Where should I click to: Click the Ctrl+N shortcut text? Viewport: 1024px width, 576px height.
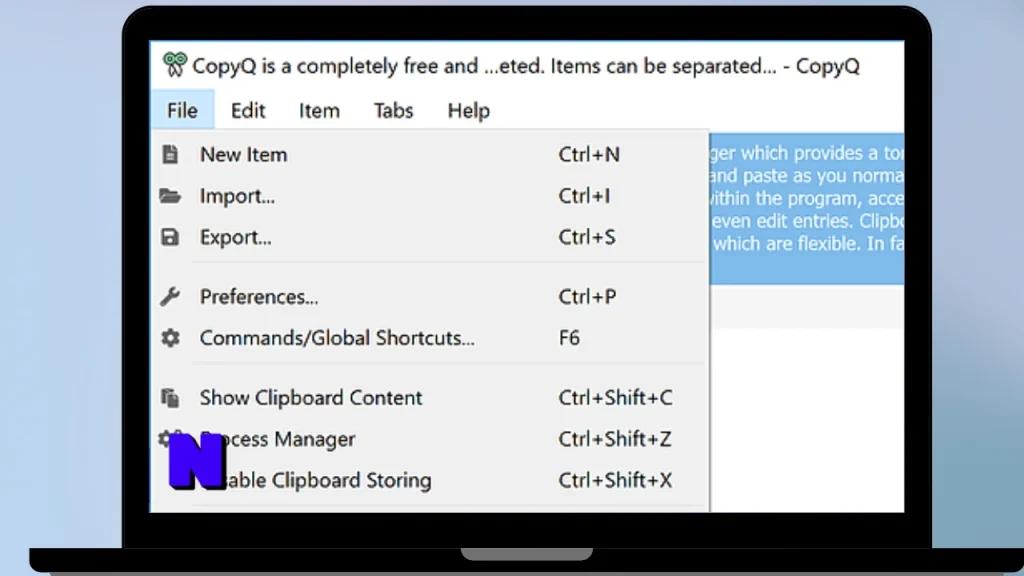click(589, 155)
